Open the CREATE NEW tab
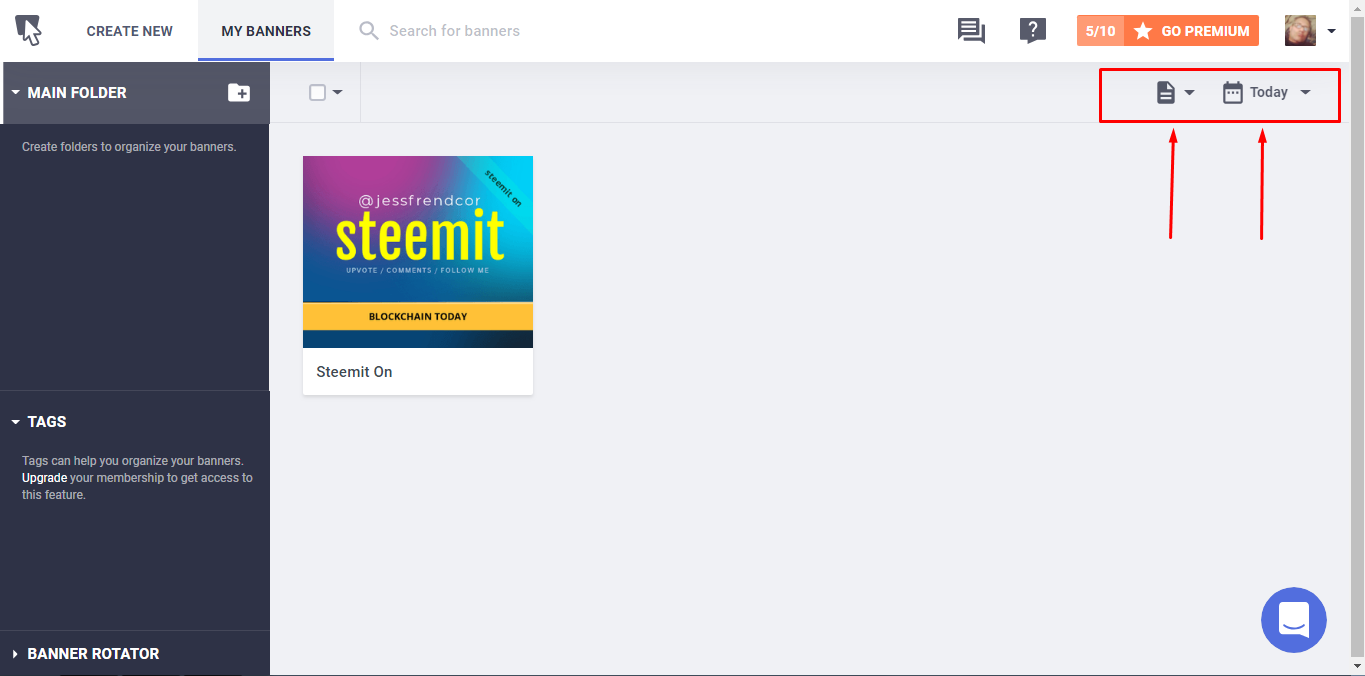 (130, 31)
